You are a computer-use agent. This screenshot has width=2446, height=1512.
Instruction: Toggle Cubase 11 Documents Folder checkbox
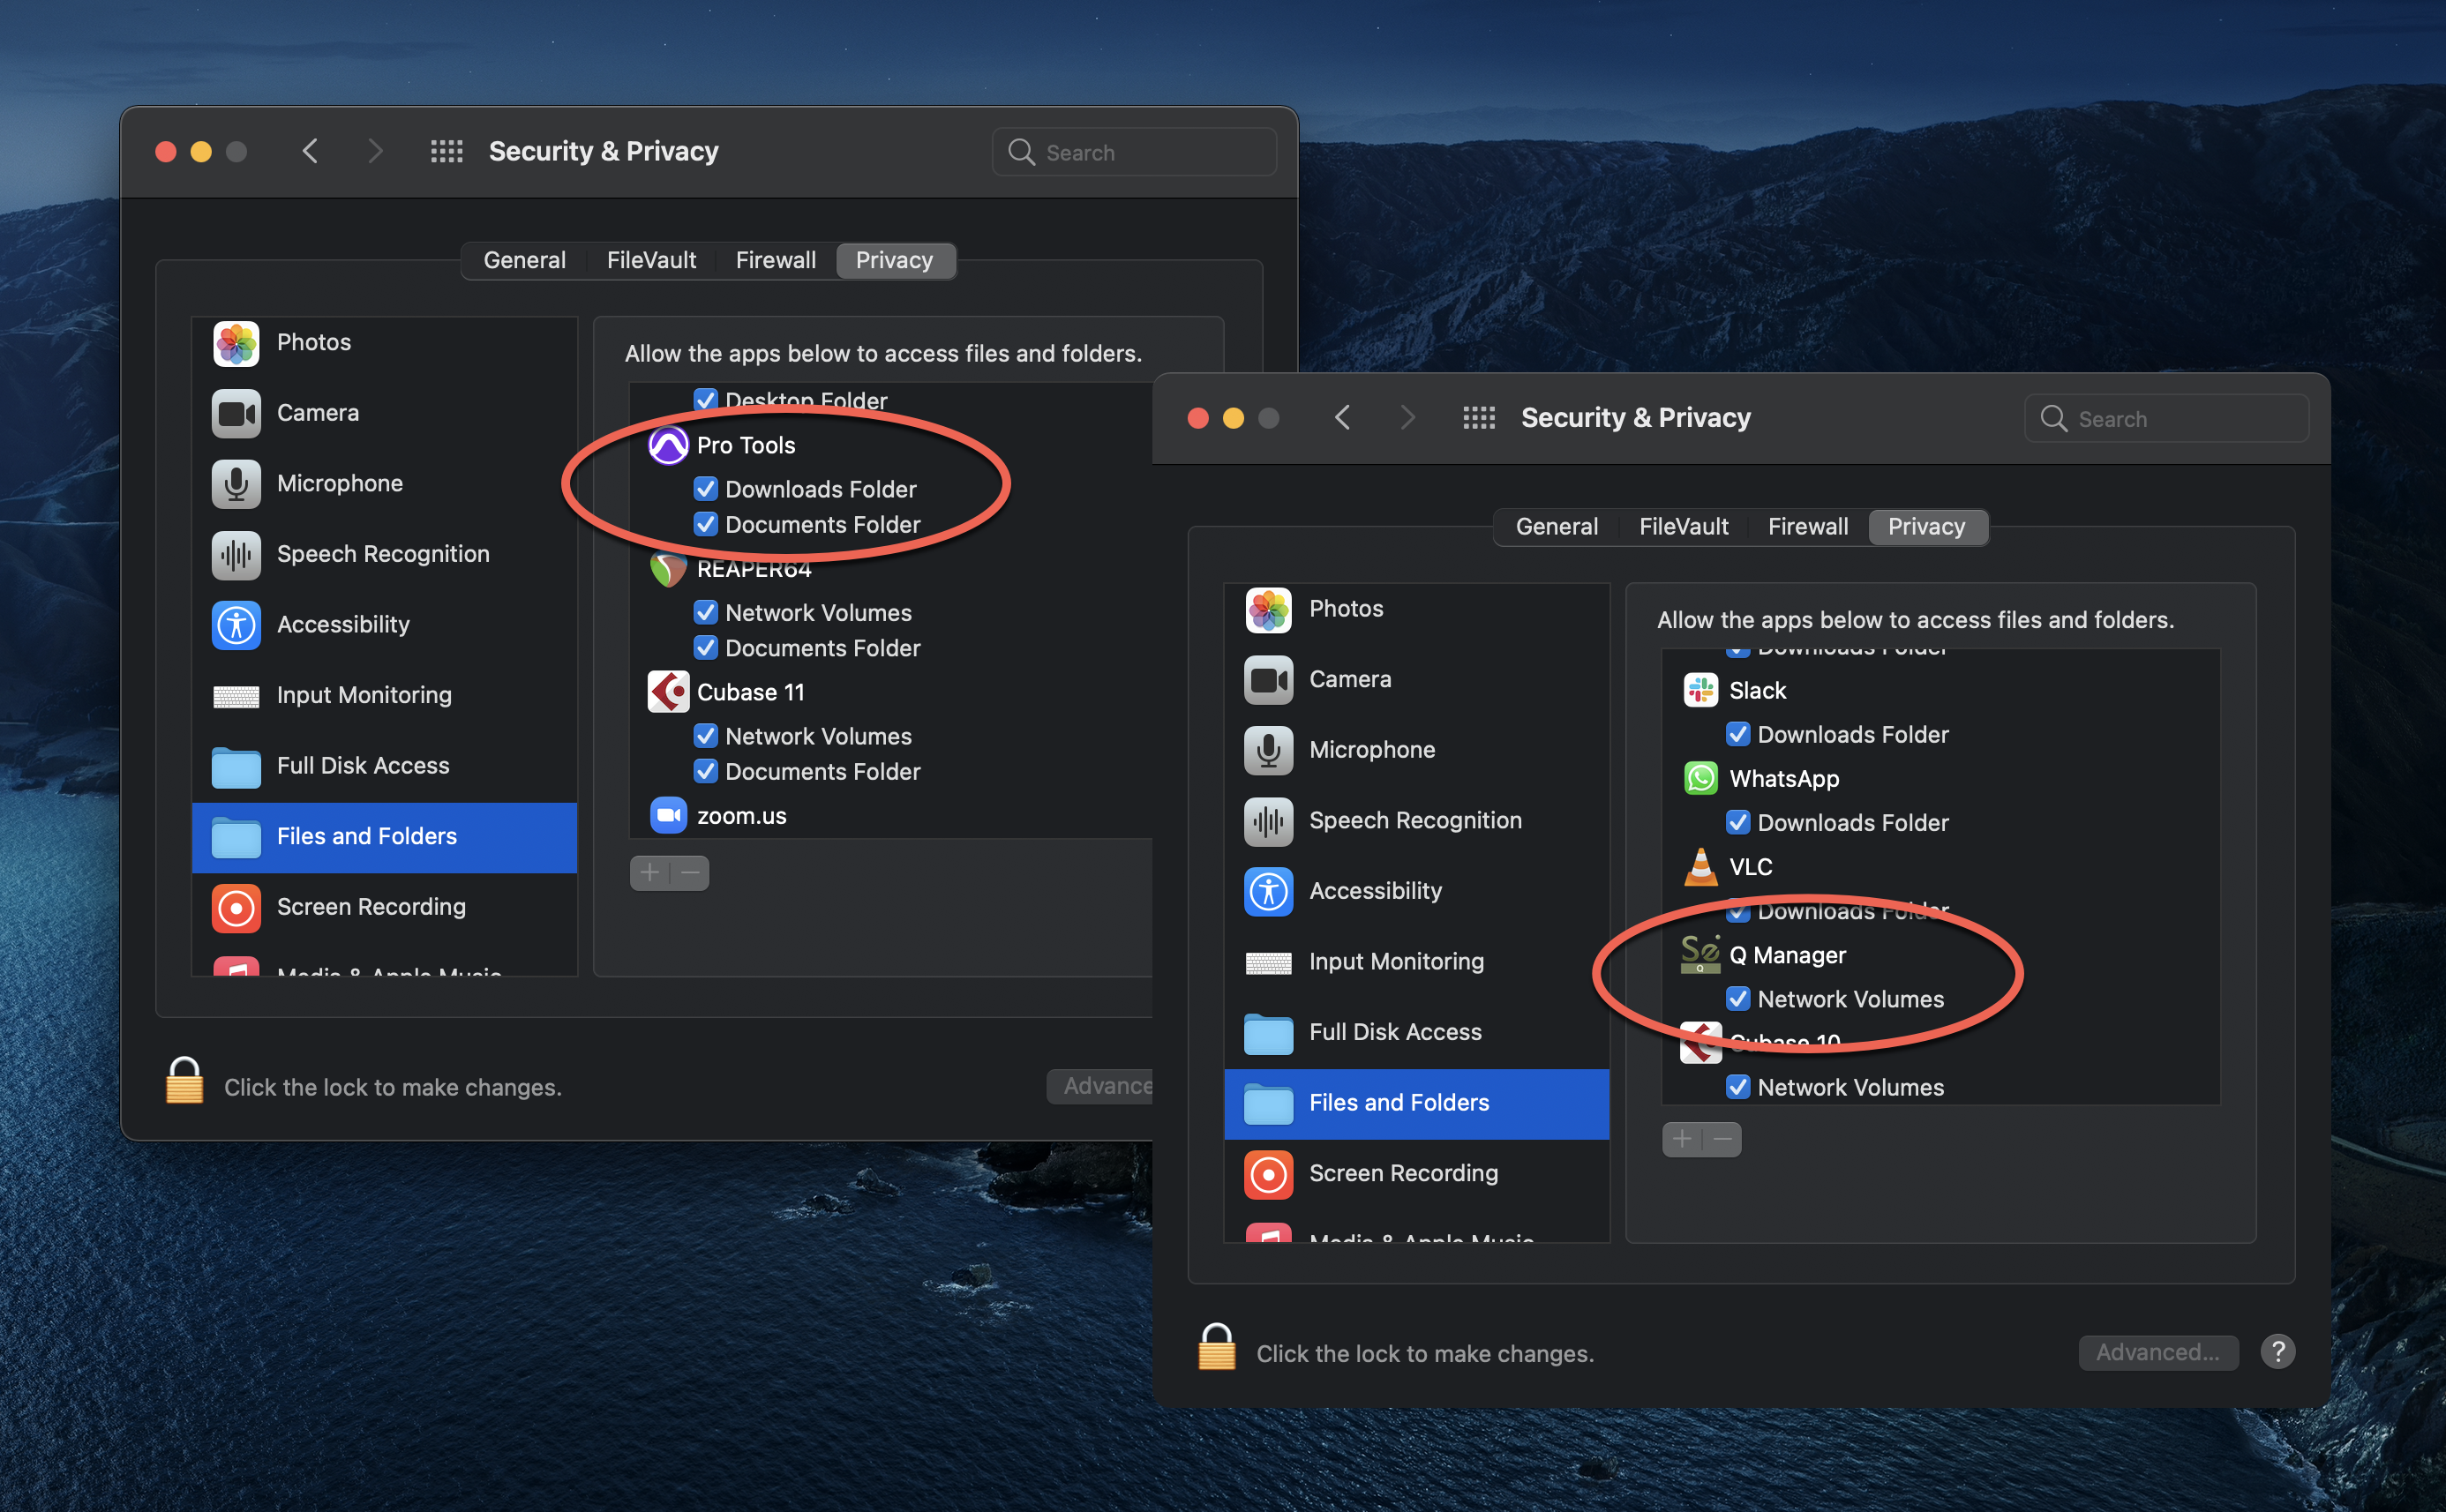pyautogui.click(x=706, y=772)
